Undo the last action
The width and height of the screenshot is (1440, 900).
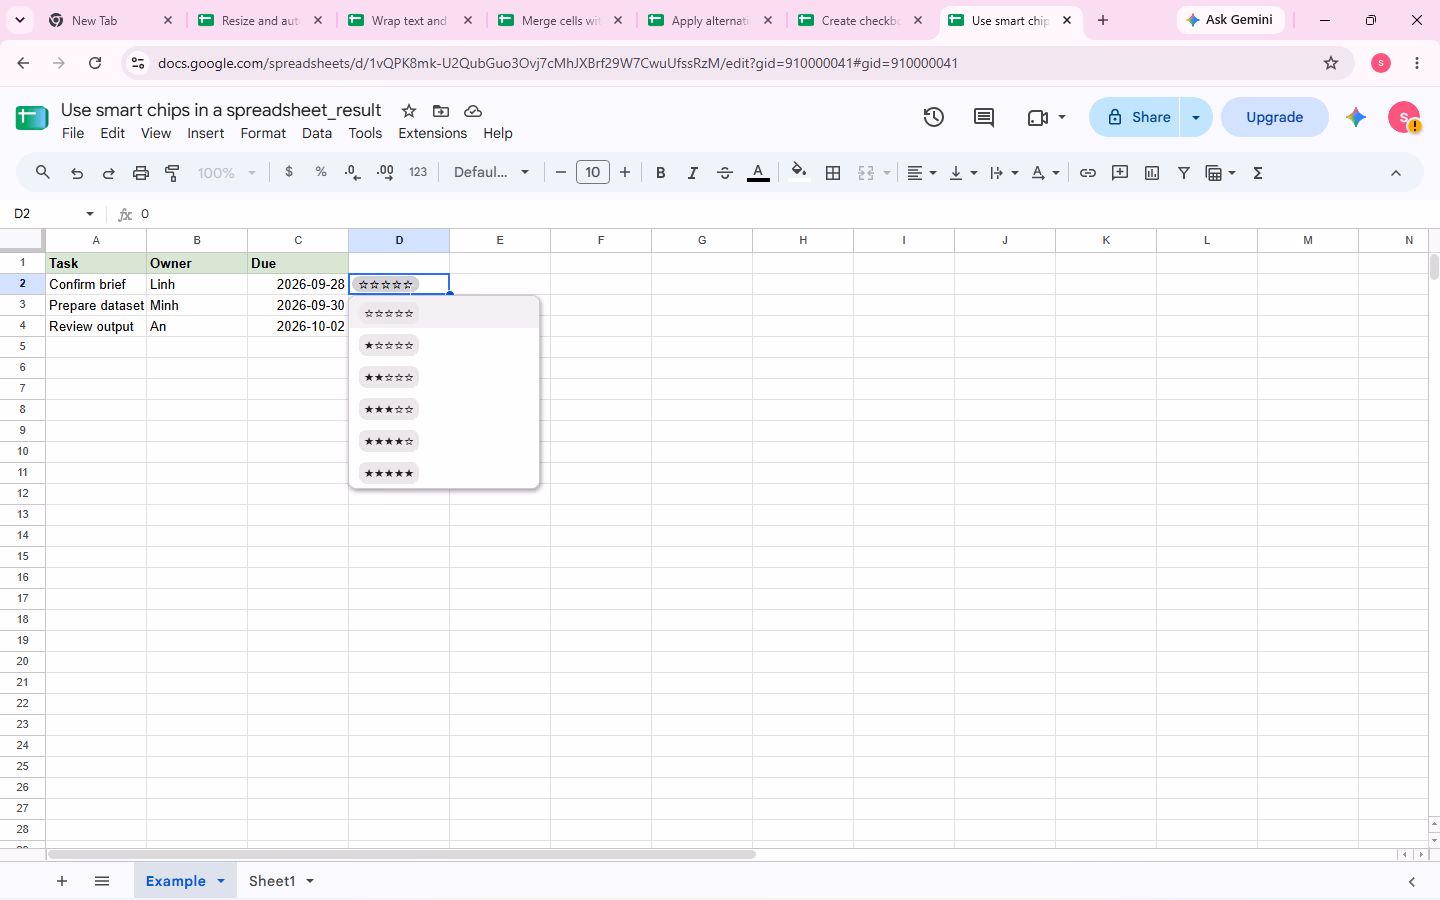tap(77, 173)
